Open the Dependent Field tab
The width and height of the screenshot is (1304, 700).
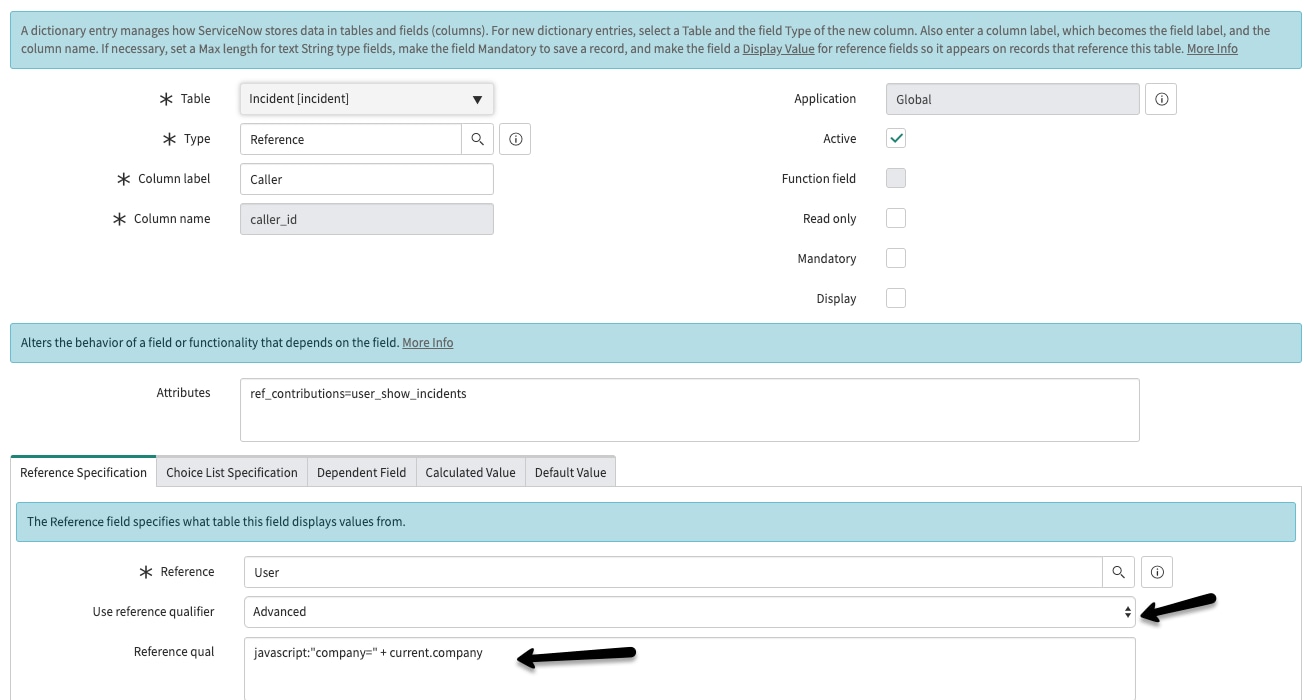[361, 471]
